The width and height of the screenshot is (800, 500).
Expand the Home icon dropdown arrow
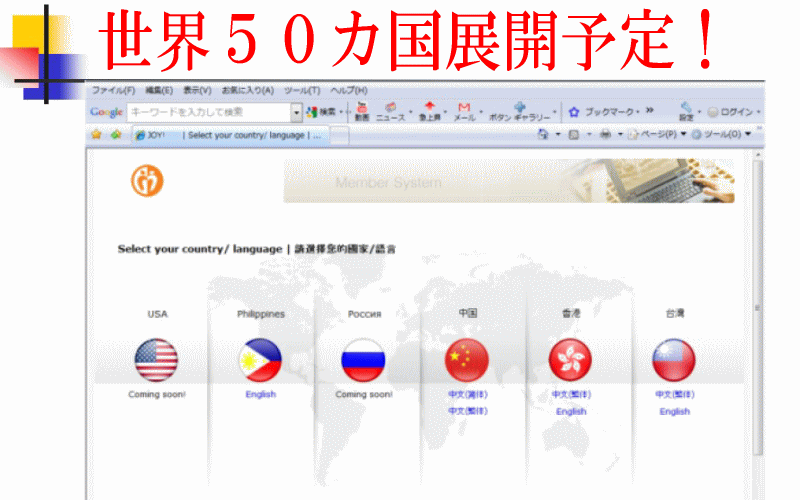pyautogui.click(x=558, y=134)
